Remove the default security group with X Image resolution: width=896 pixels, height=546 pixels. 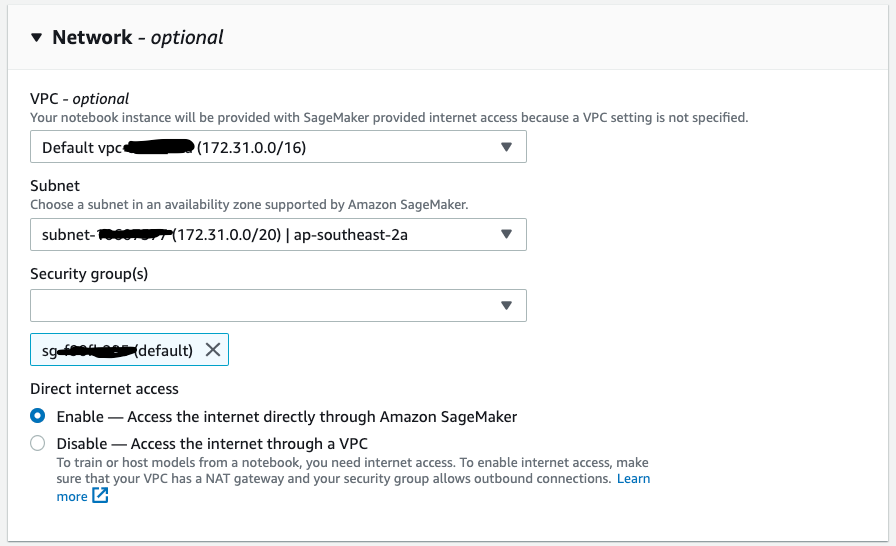212,350
